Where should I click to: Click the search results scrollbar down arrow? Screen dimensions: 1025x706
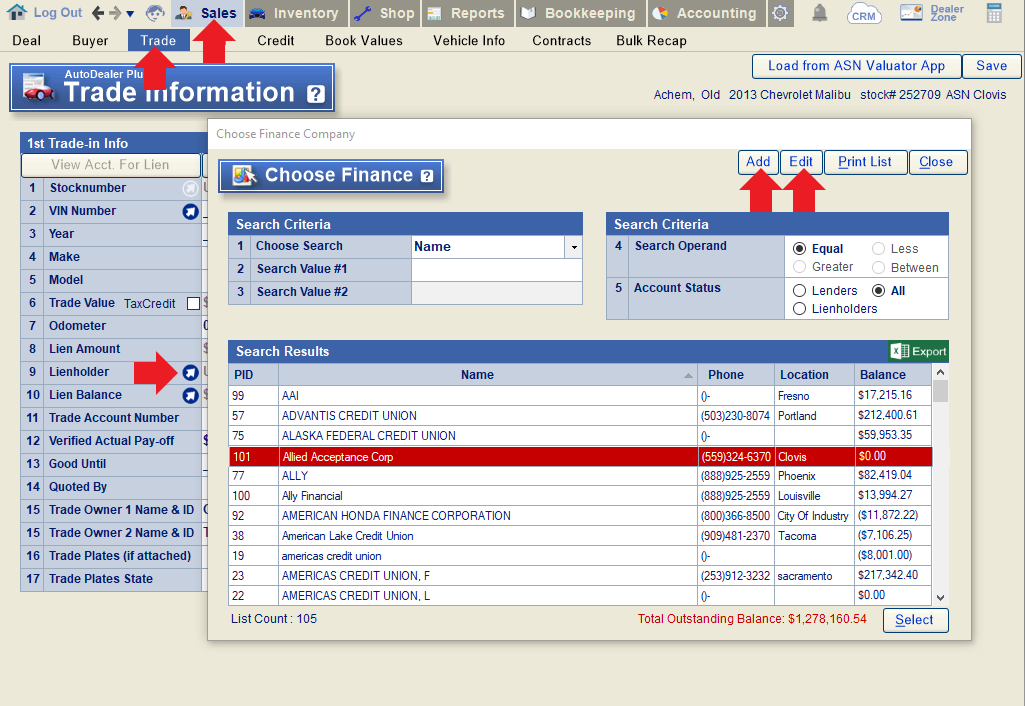coord(940,597)
